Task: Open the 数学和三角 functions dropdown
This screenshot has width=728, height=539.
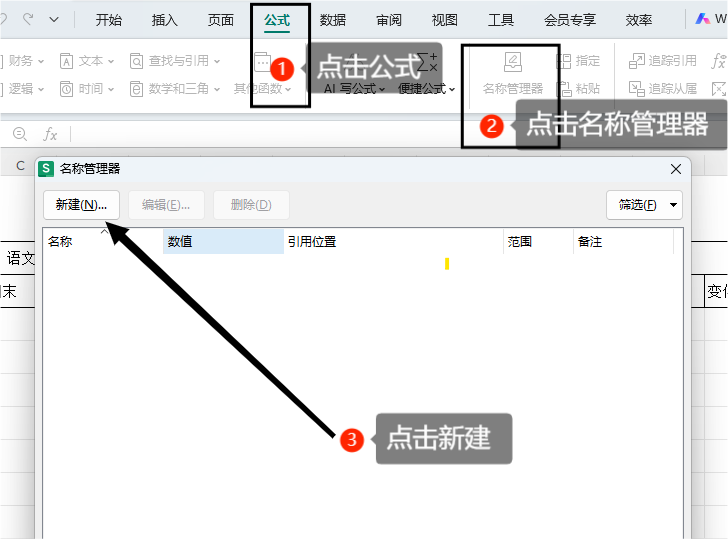Action: point(175,88)
